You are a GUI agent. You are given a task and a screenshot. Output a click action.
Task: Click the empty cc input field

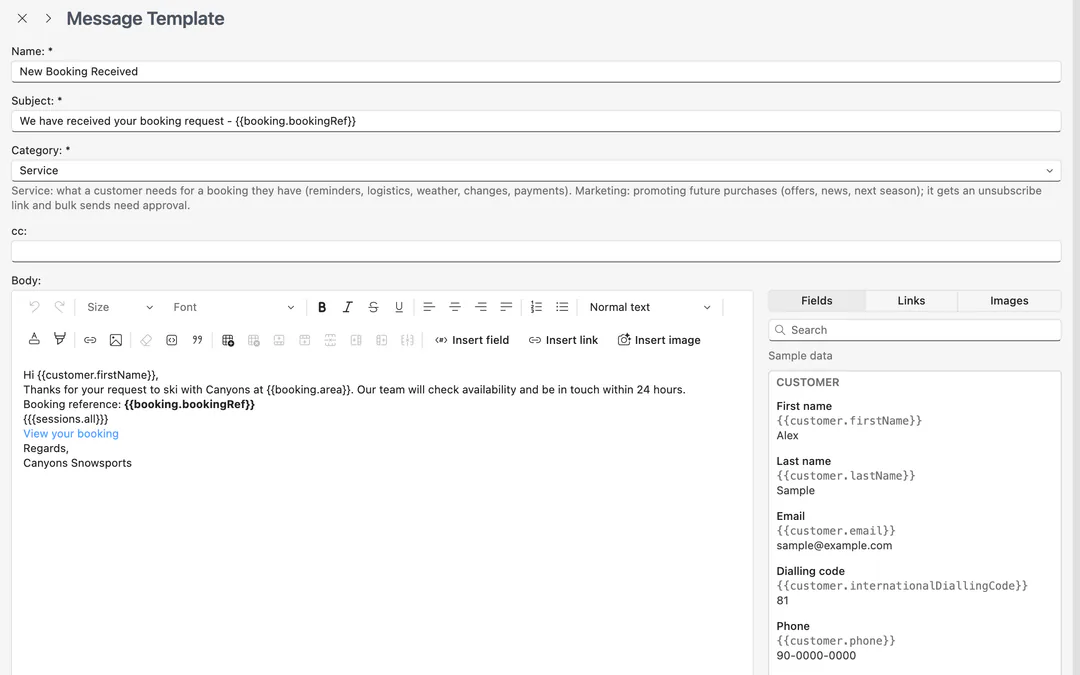[x=536, y=251]
